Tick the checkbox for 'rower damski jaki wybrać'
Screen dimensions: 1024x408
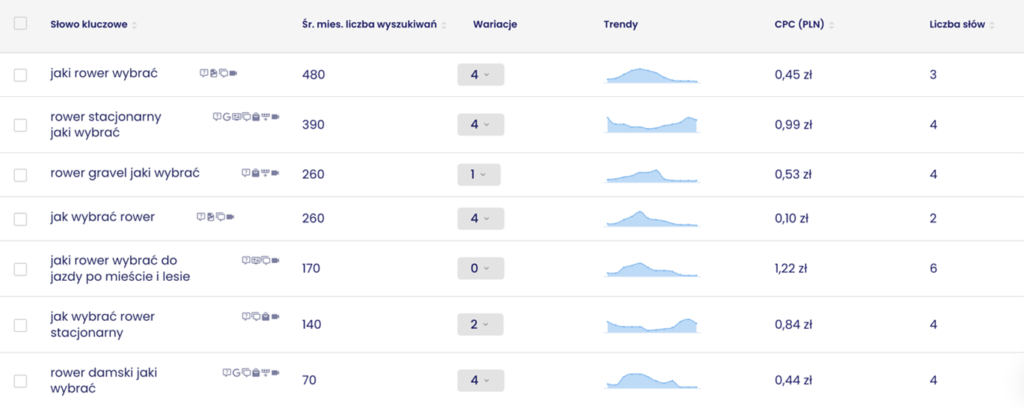click(20, 381)
